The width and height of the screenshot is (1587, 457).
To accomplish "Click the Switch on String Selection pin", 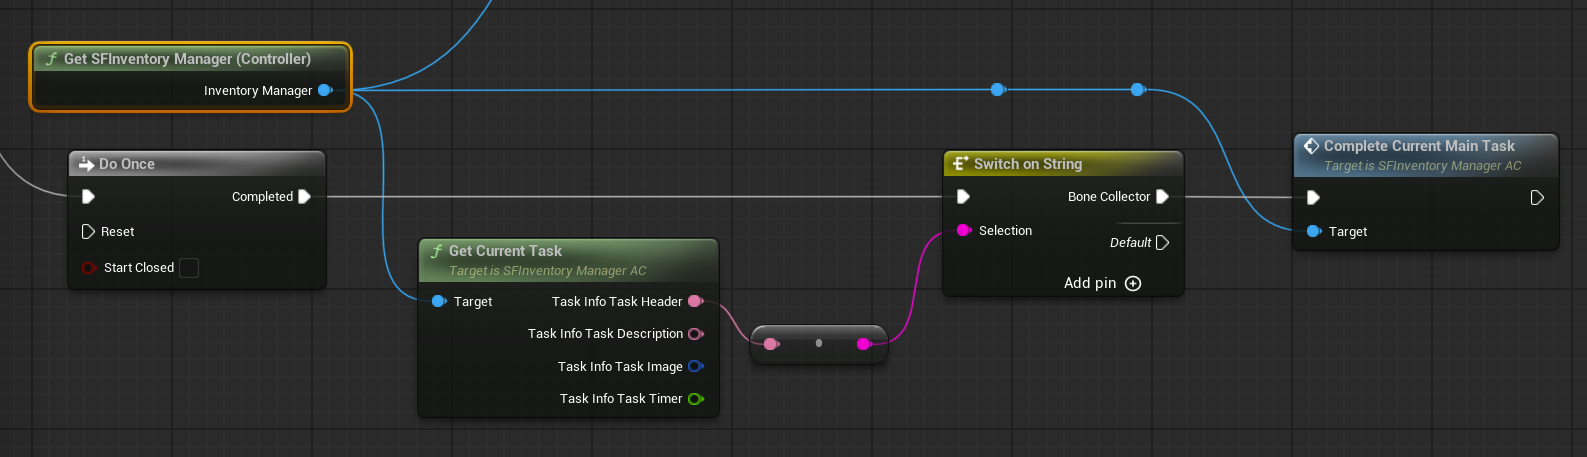I will 964,230.
